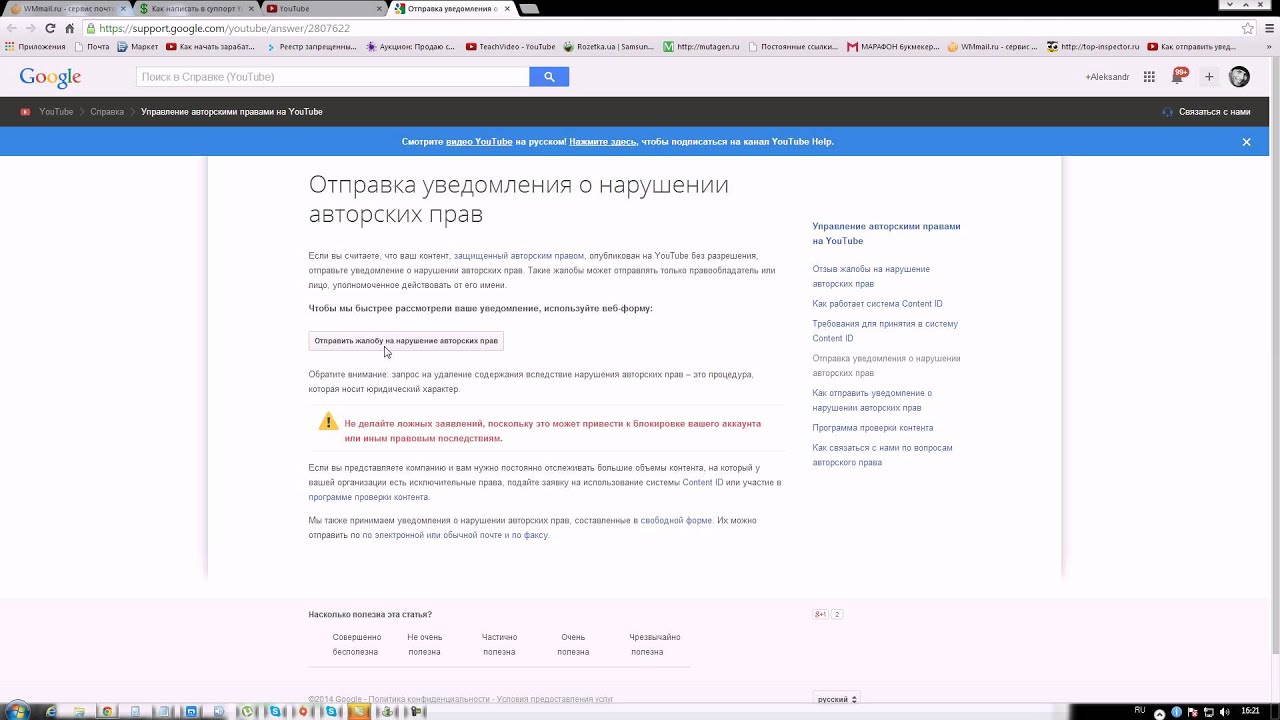Click the +1 button under the article

(x=820, y=614)
